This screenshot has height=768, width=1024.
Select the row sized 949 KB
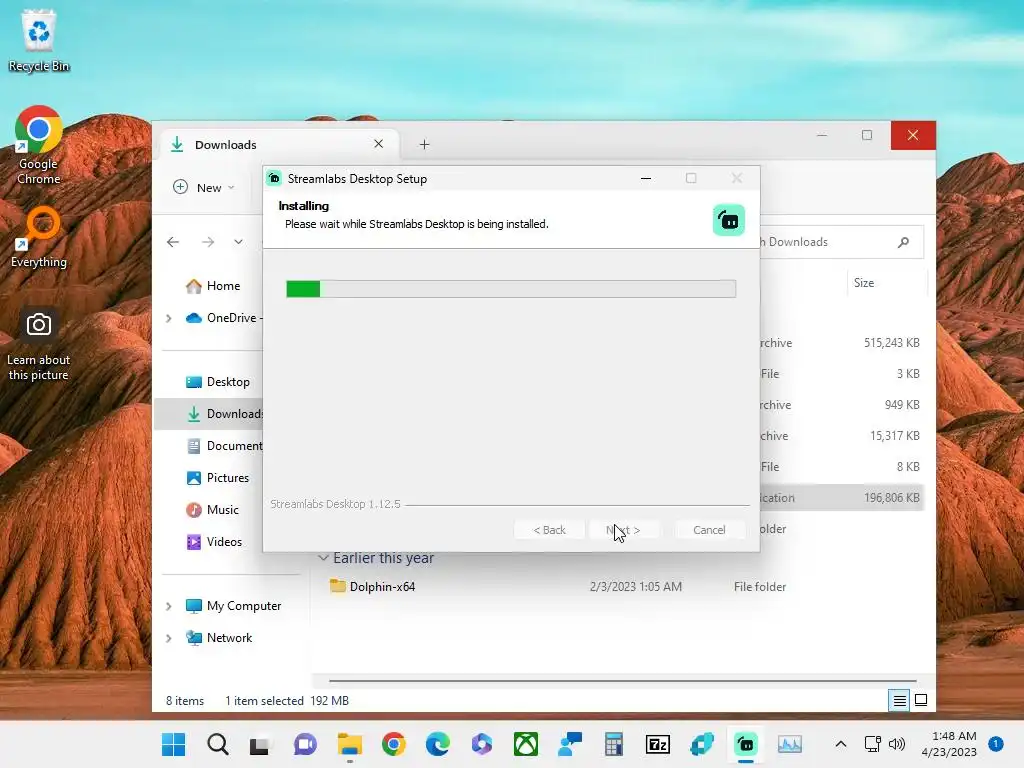point(841,405)
